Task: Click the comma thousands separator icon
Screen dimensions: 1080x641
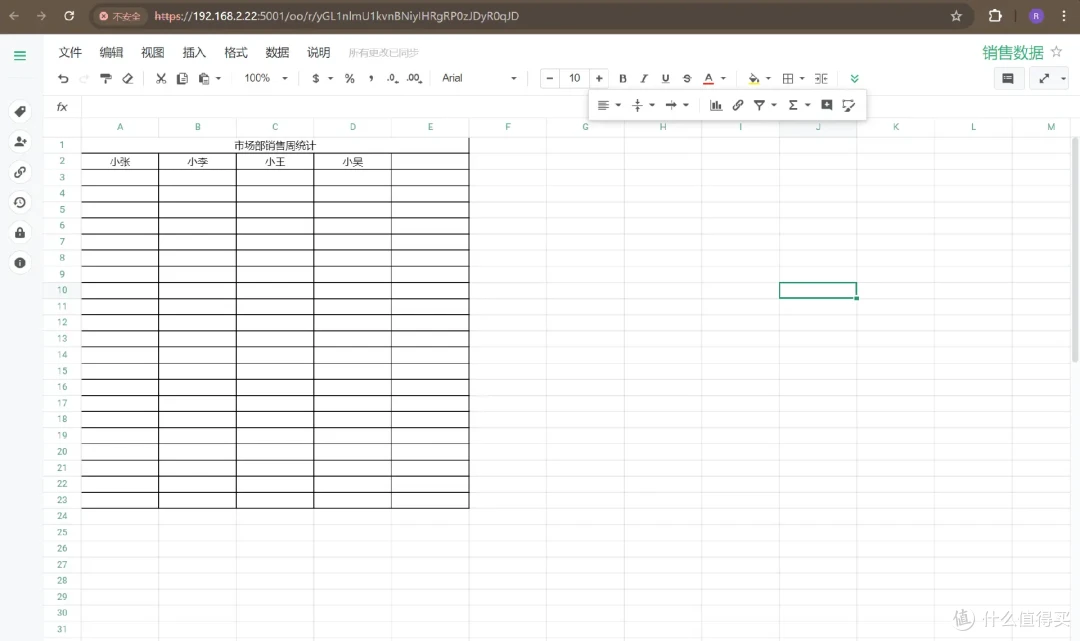Action: tap(371, 78)
